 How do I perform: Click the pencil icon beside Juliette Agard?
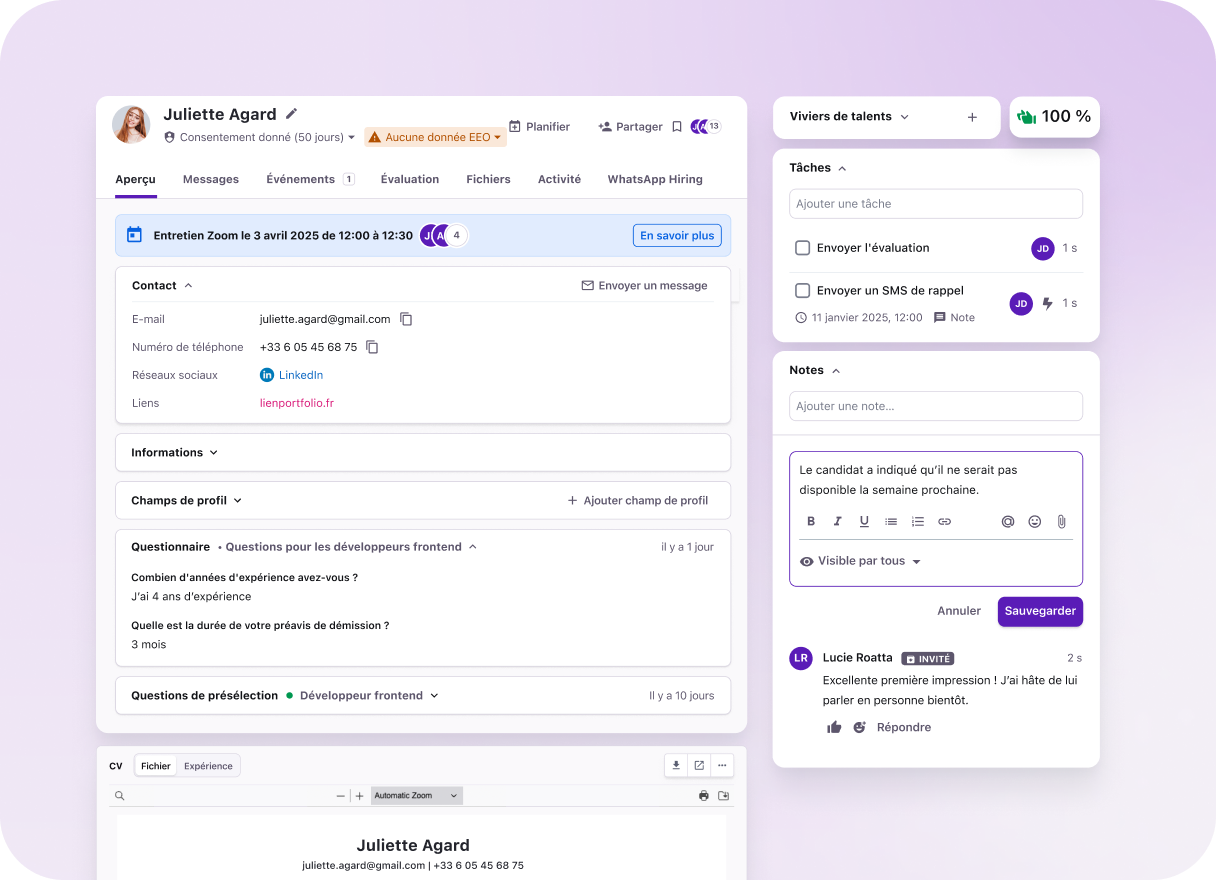(292, 114)
